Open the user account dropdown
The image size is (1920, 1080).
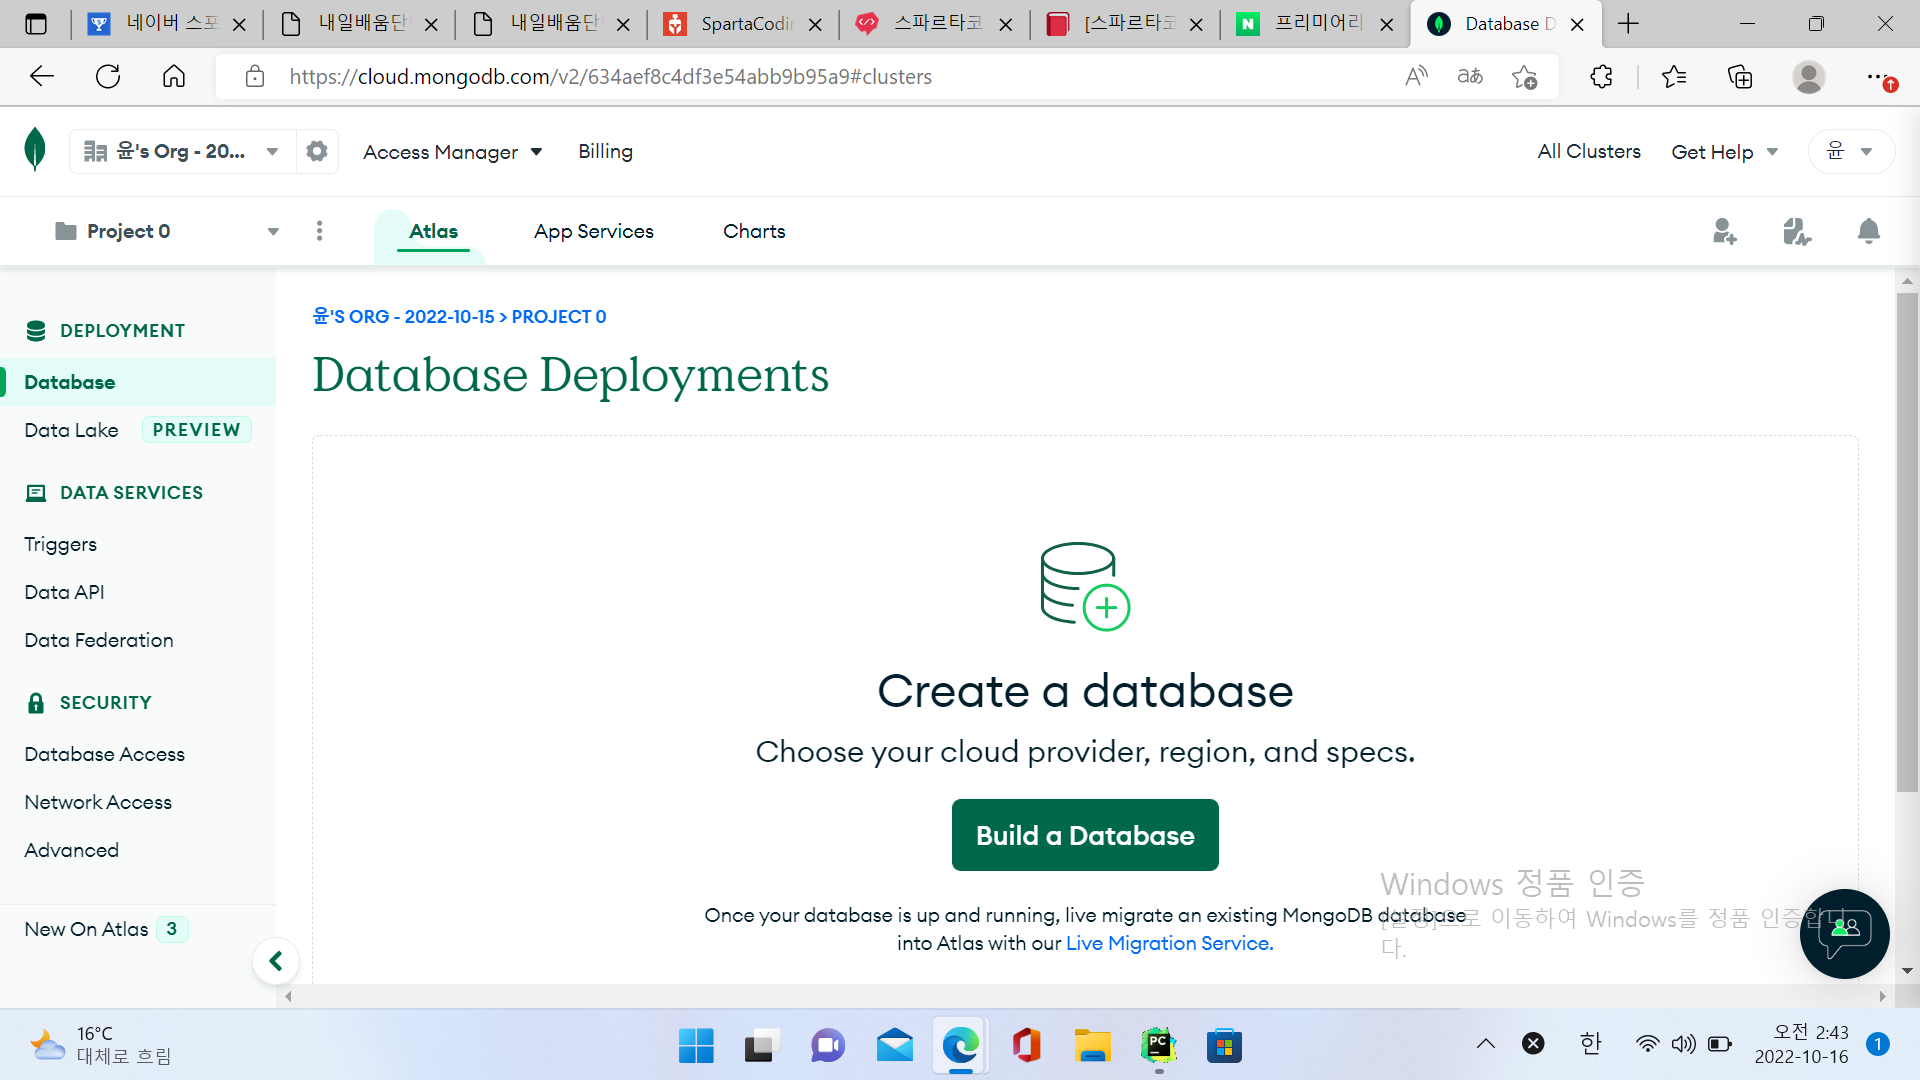(1850, 151)
